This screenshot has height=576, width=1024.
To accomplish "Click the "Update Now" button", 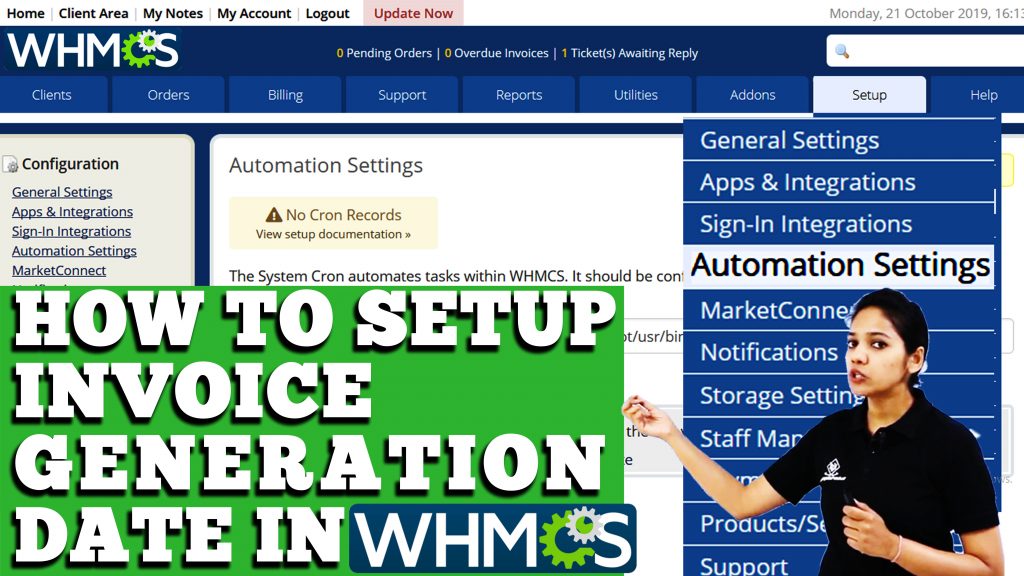I will pos(412,13).
